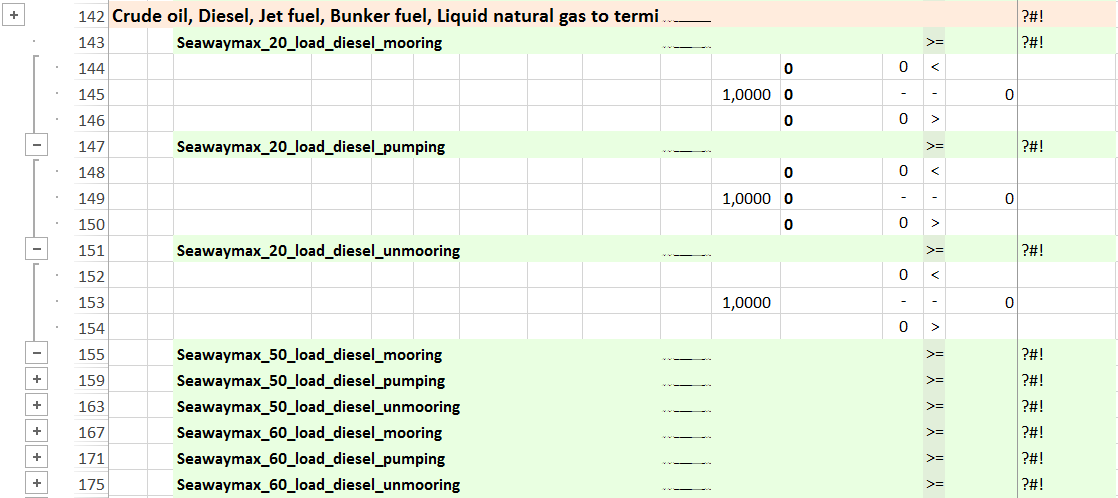Click row header 154
This screenshot has height=498, width=1118.
(90, 329)
